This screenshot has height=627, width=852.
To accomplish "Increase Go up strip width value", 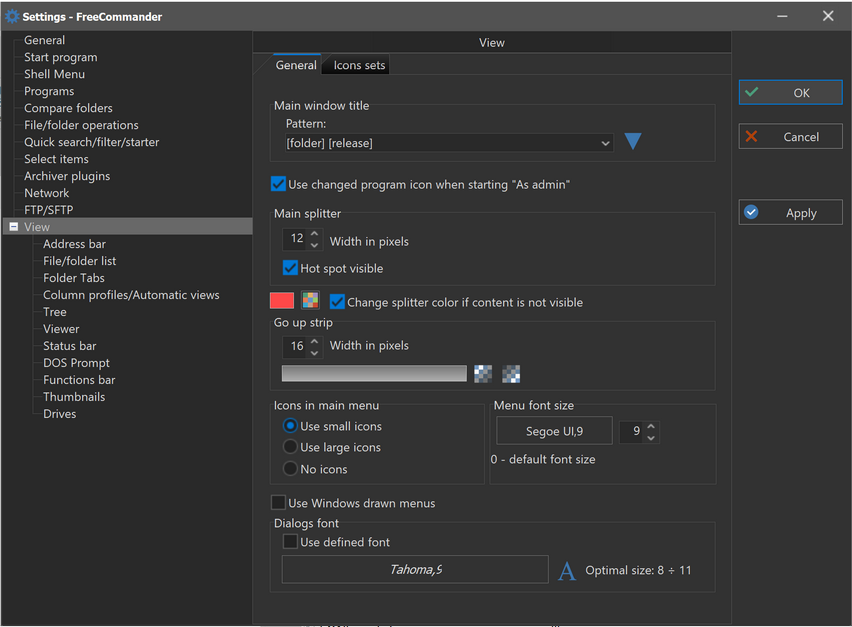I will tap(315, 341).
